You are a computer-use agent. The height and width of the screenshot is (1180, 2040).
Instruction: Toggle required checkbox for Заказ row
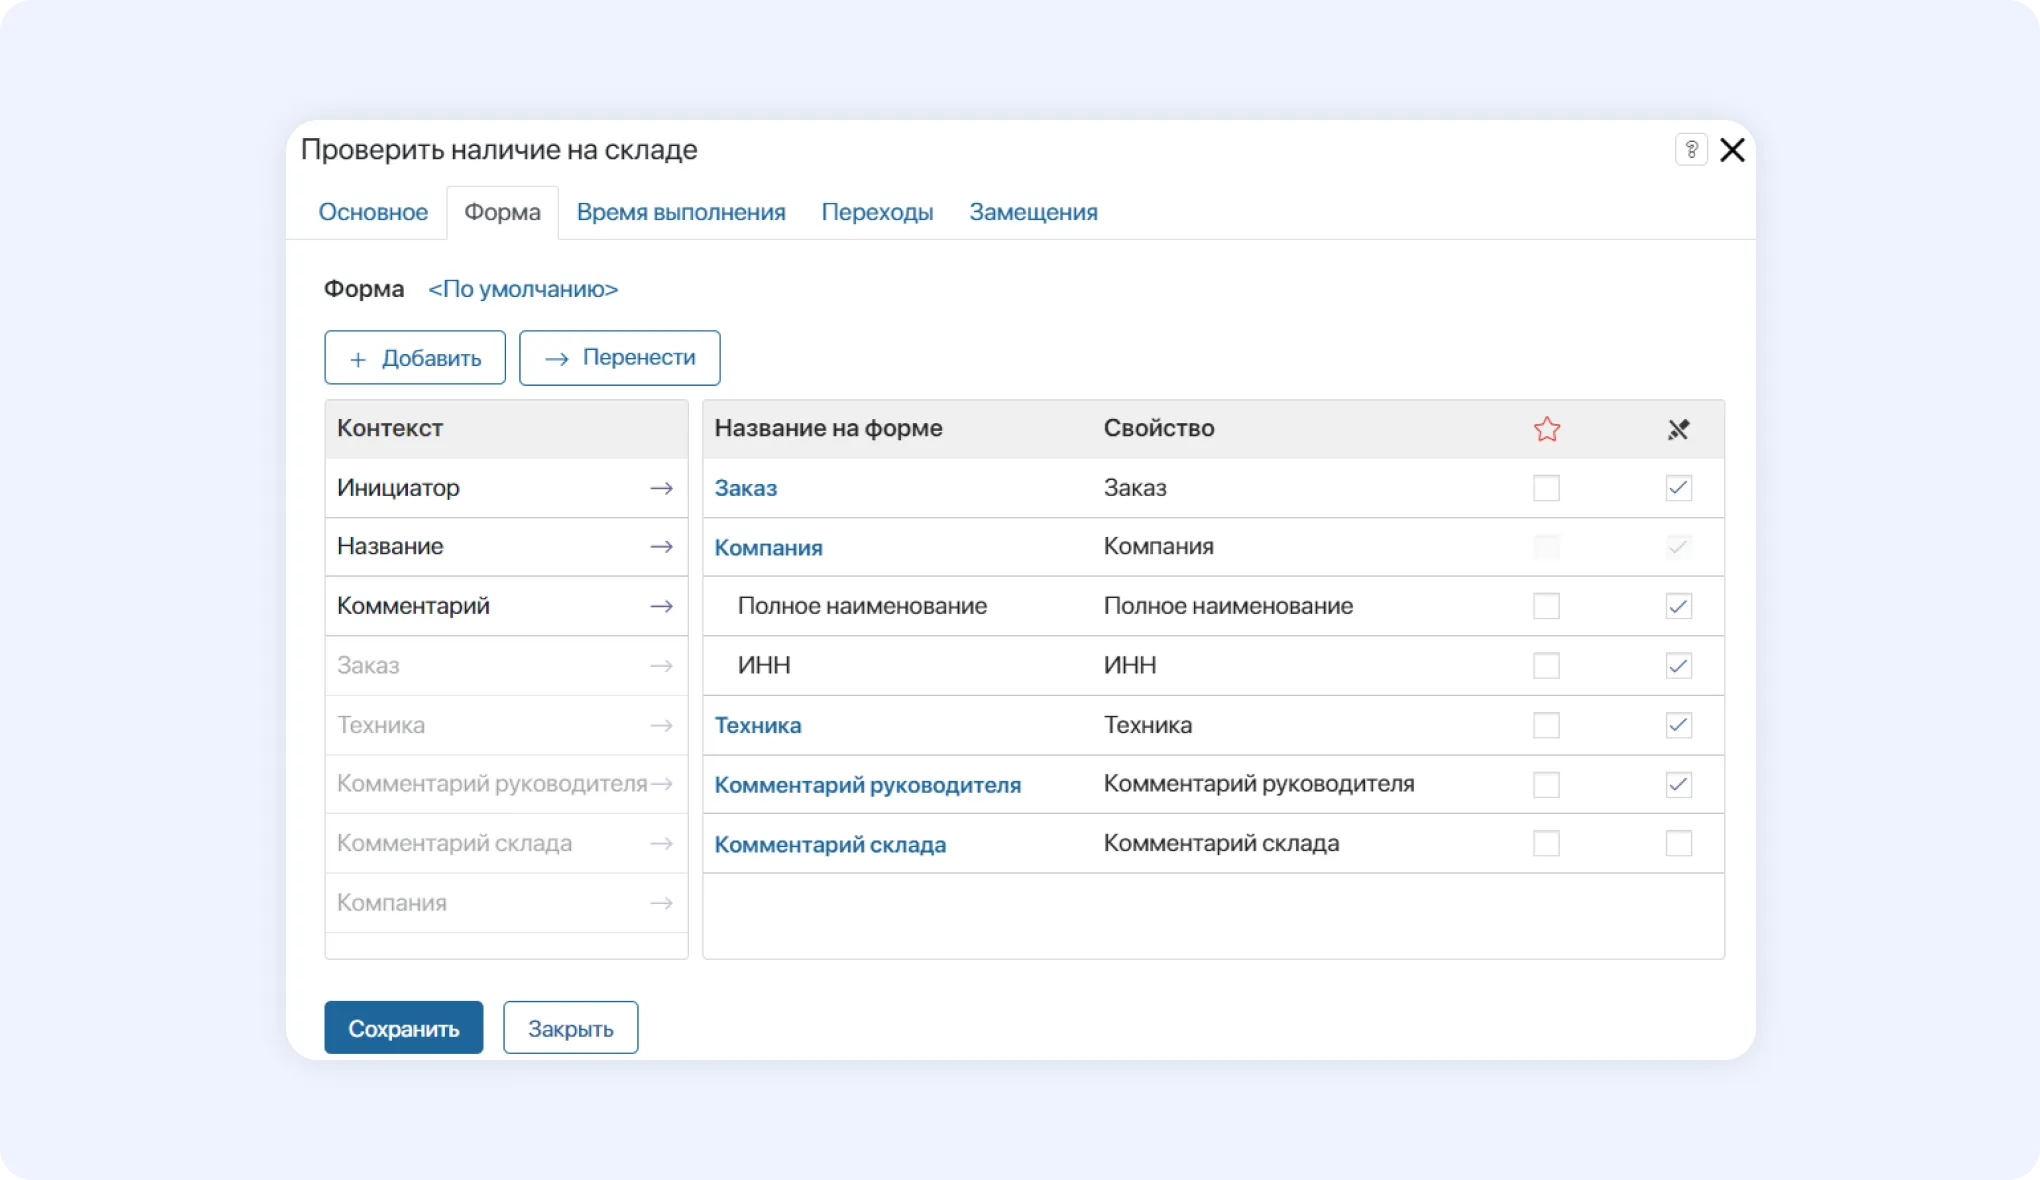coord(1546,488)
